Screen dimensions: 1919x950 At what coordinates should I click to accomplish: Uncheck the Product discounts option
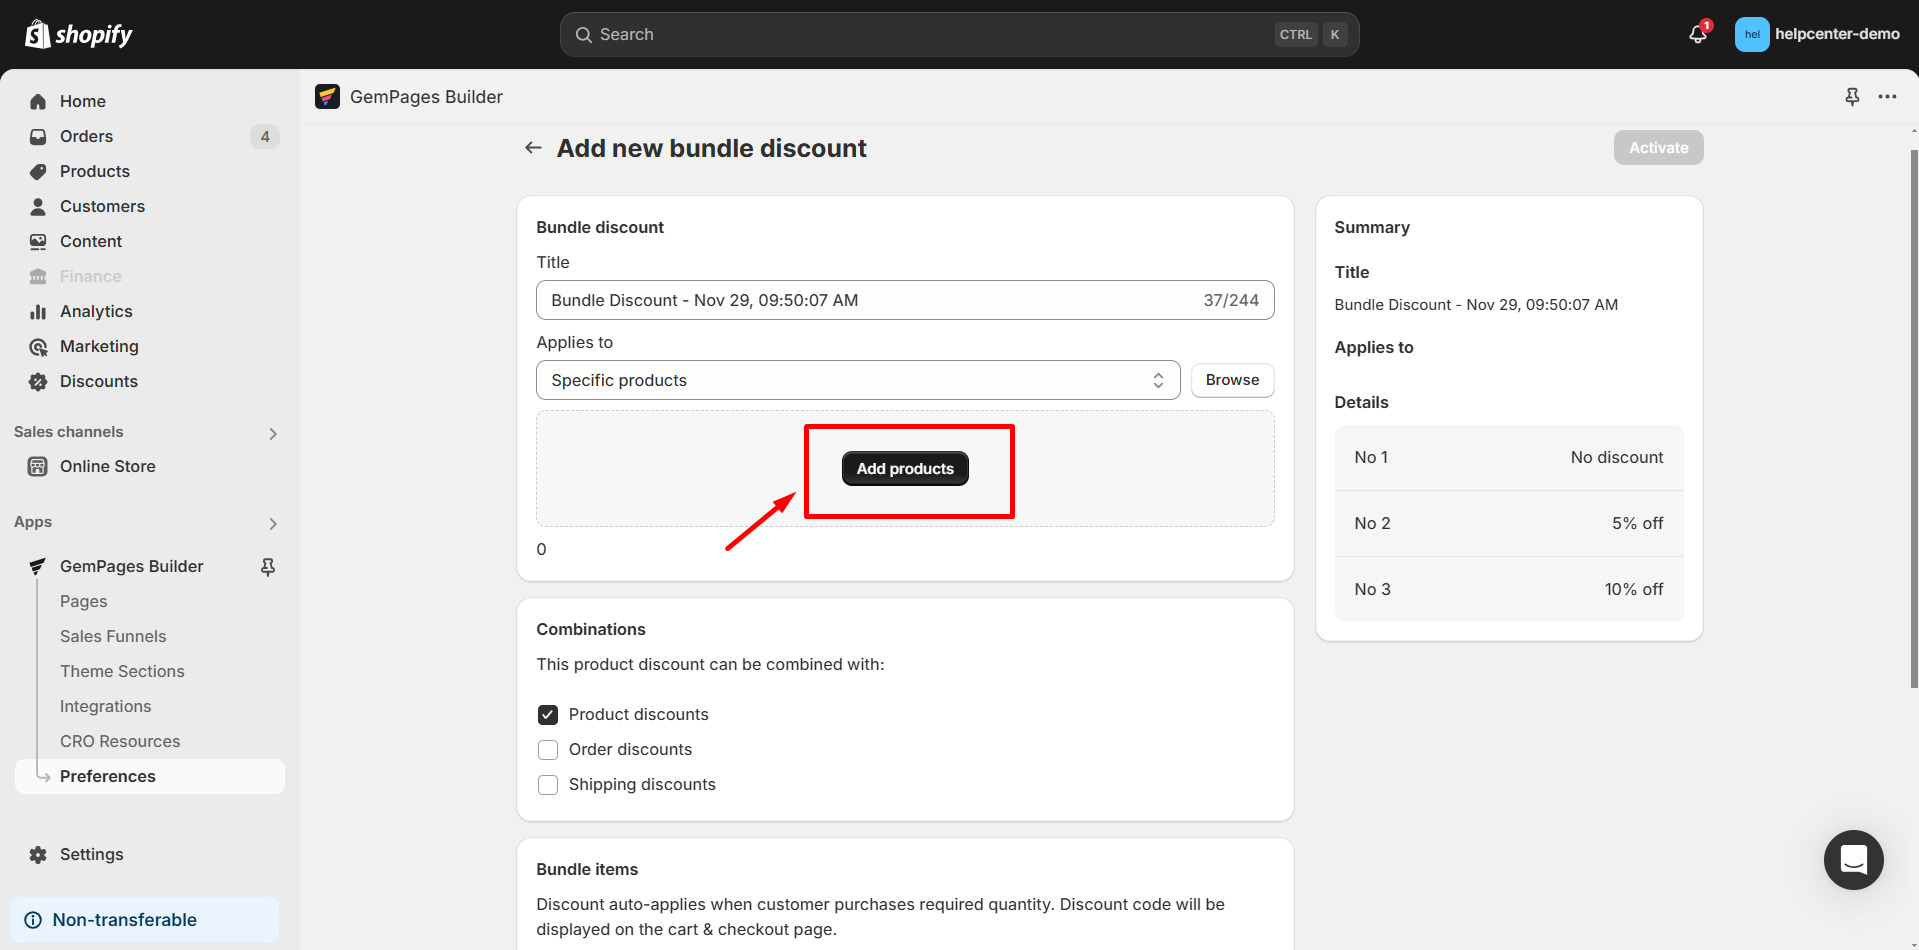pyautogui.click(x=548, y=714)
